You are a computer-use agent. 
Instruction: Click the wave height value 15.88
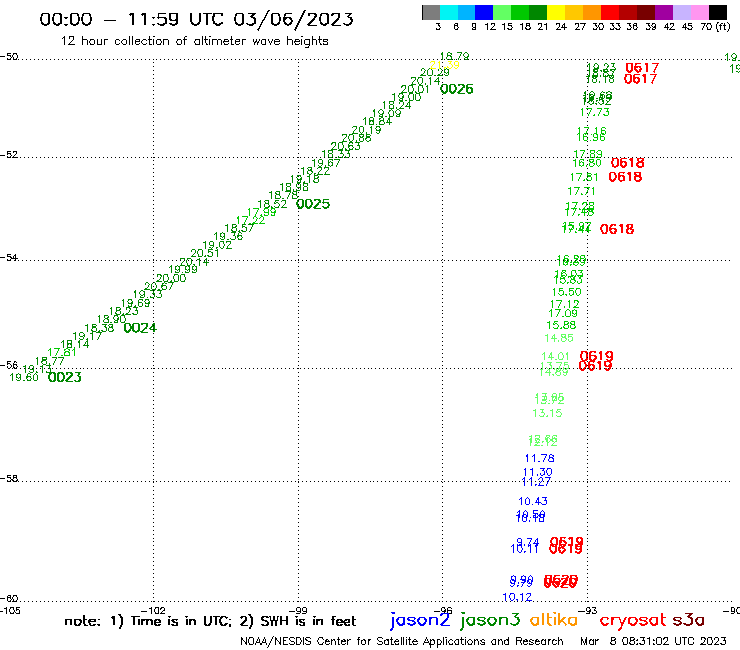click(561, 325)
